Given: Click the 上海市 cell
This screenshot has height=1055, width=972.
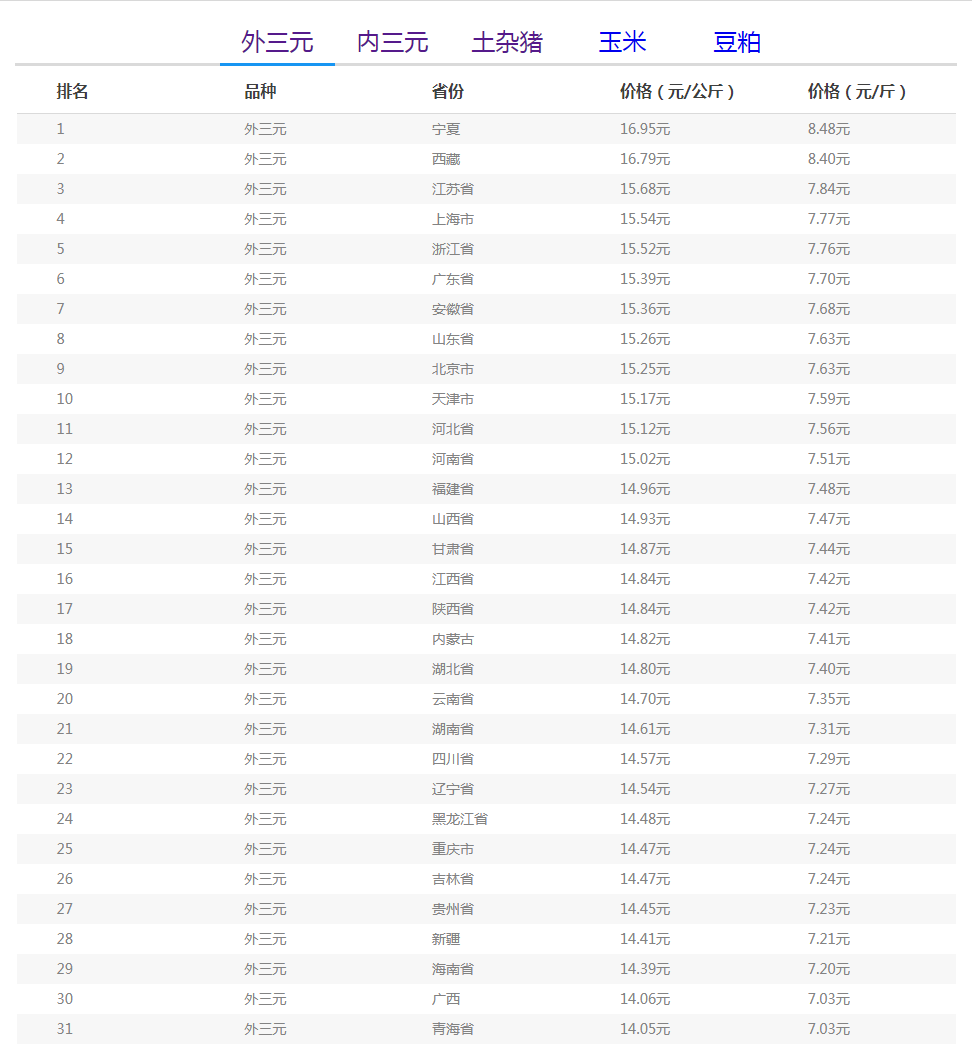Looking at the screenshot, I should pos(453,219).
